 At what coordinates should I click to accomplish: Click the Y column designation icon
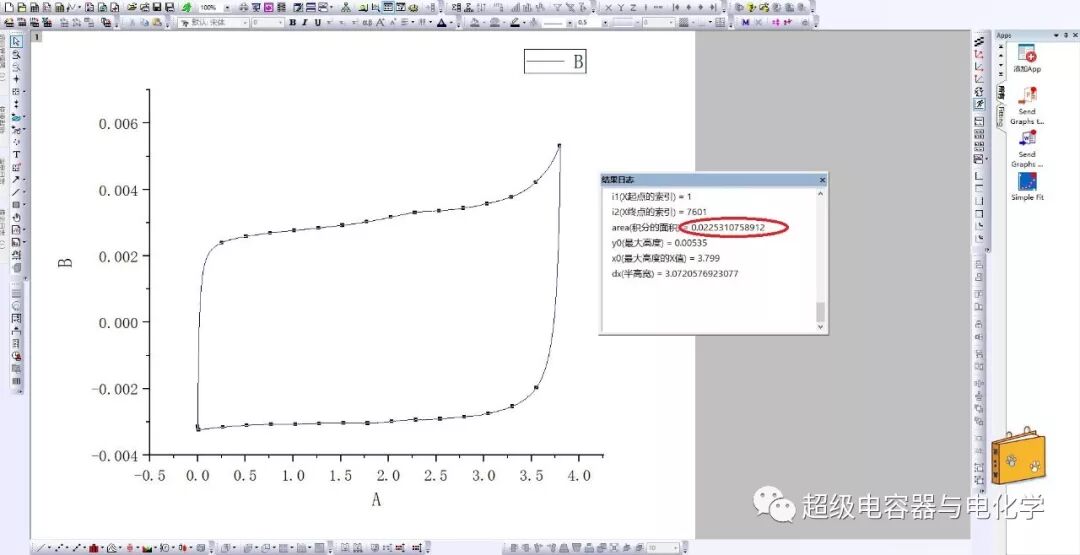click(621, 8)
